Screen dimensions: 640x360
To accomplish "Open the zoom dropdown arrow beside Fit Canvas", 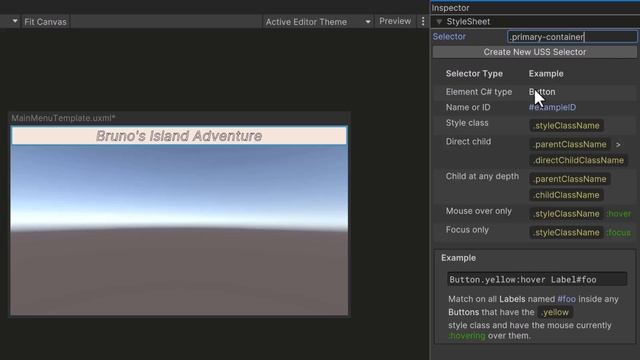I will [15, 21].
